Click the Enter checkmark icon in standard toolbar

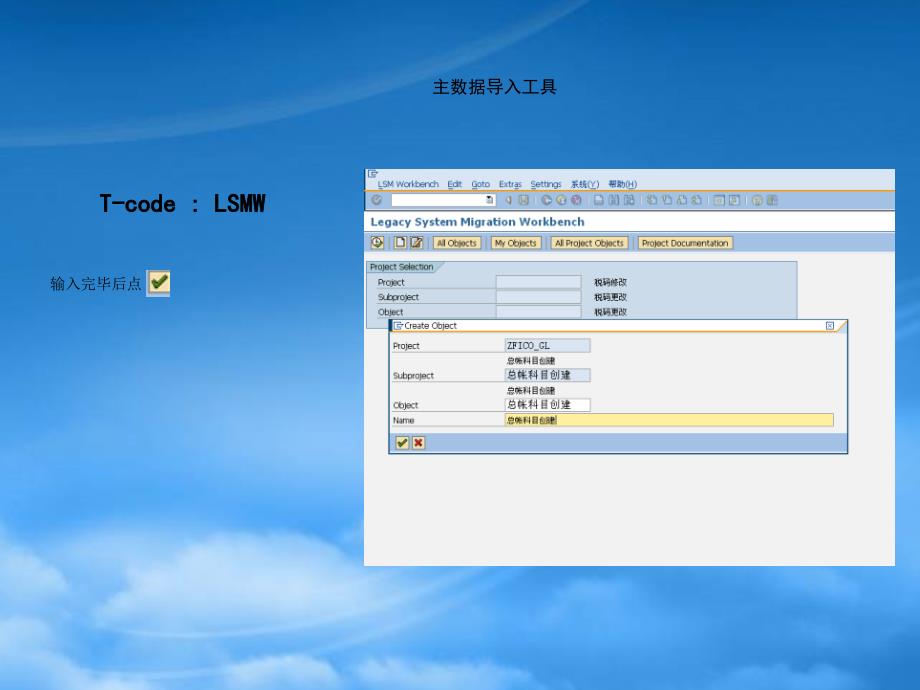tap(377, 200)
